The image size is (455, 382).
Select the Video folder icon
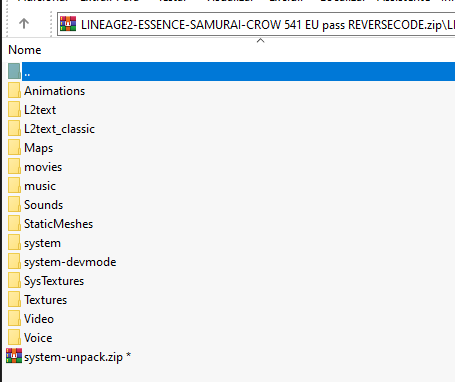click(x=14, y=319)
